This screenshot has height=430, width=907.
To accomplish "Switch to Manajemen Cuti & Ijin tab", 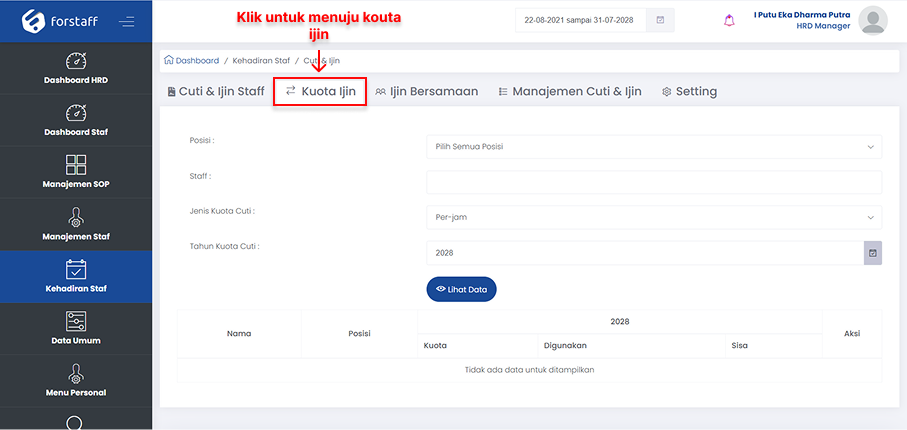I will point(570,91).
